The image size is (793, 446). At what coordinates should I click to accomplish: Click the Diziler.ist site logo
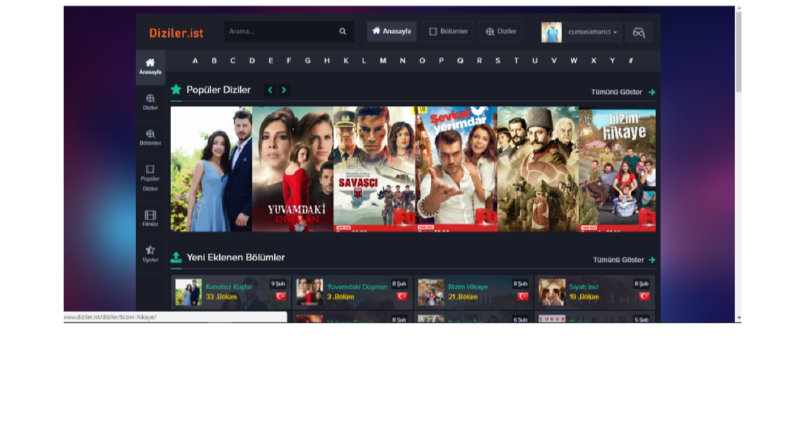pos(176,33)
